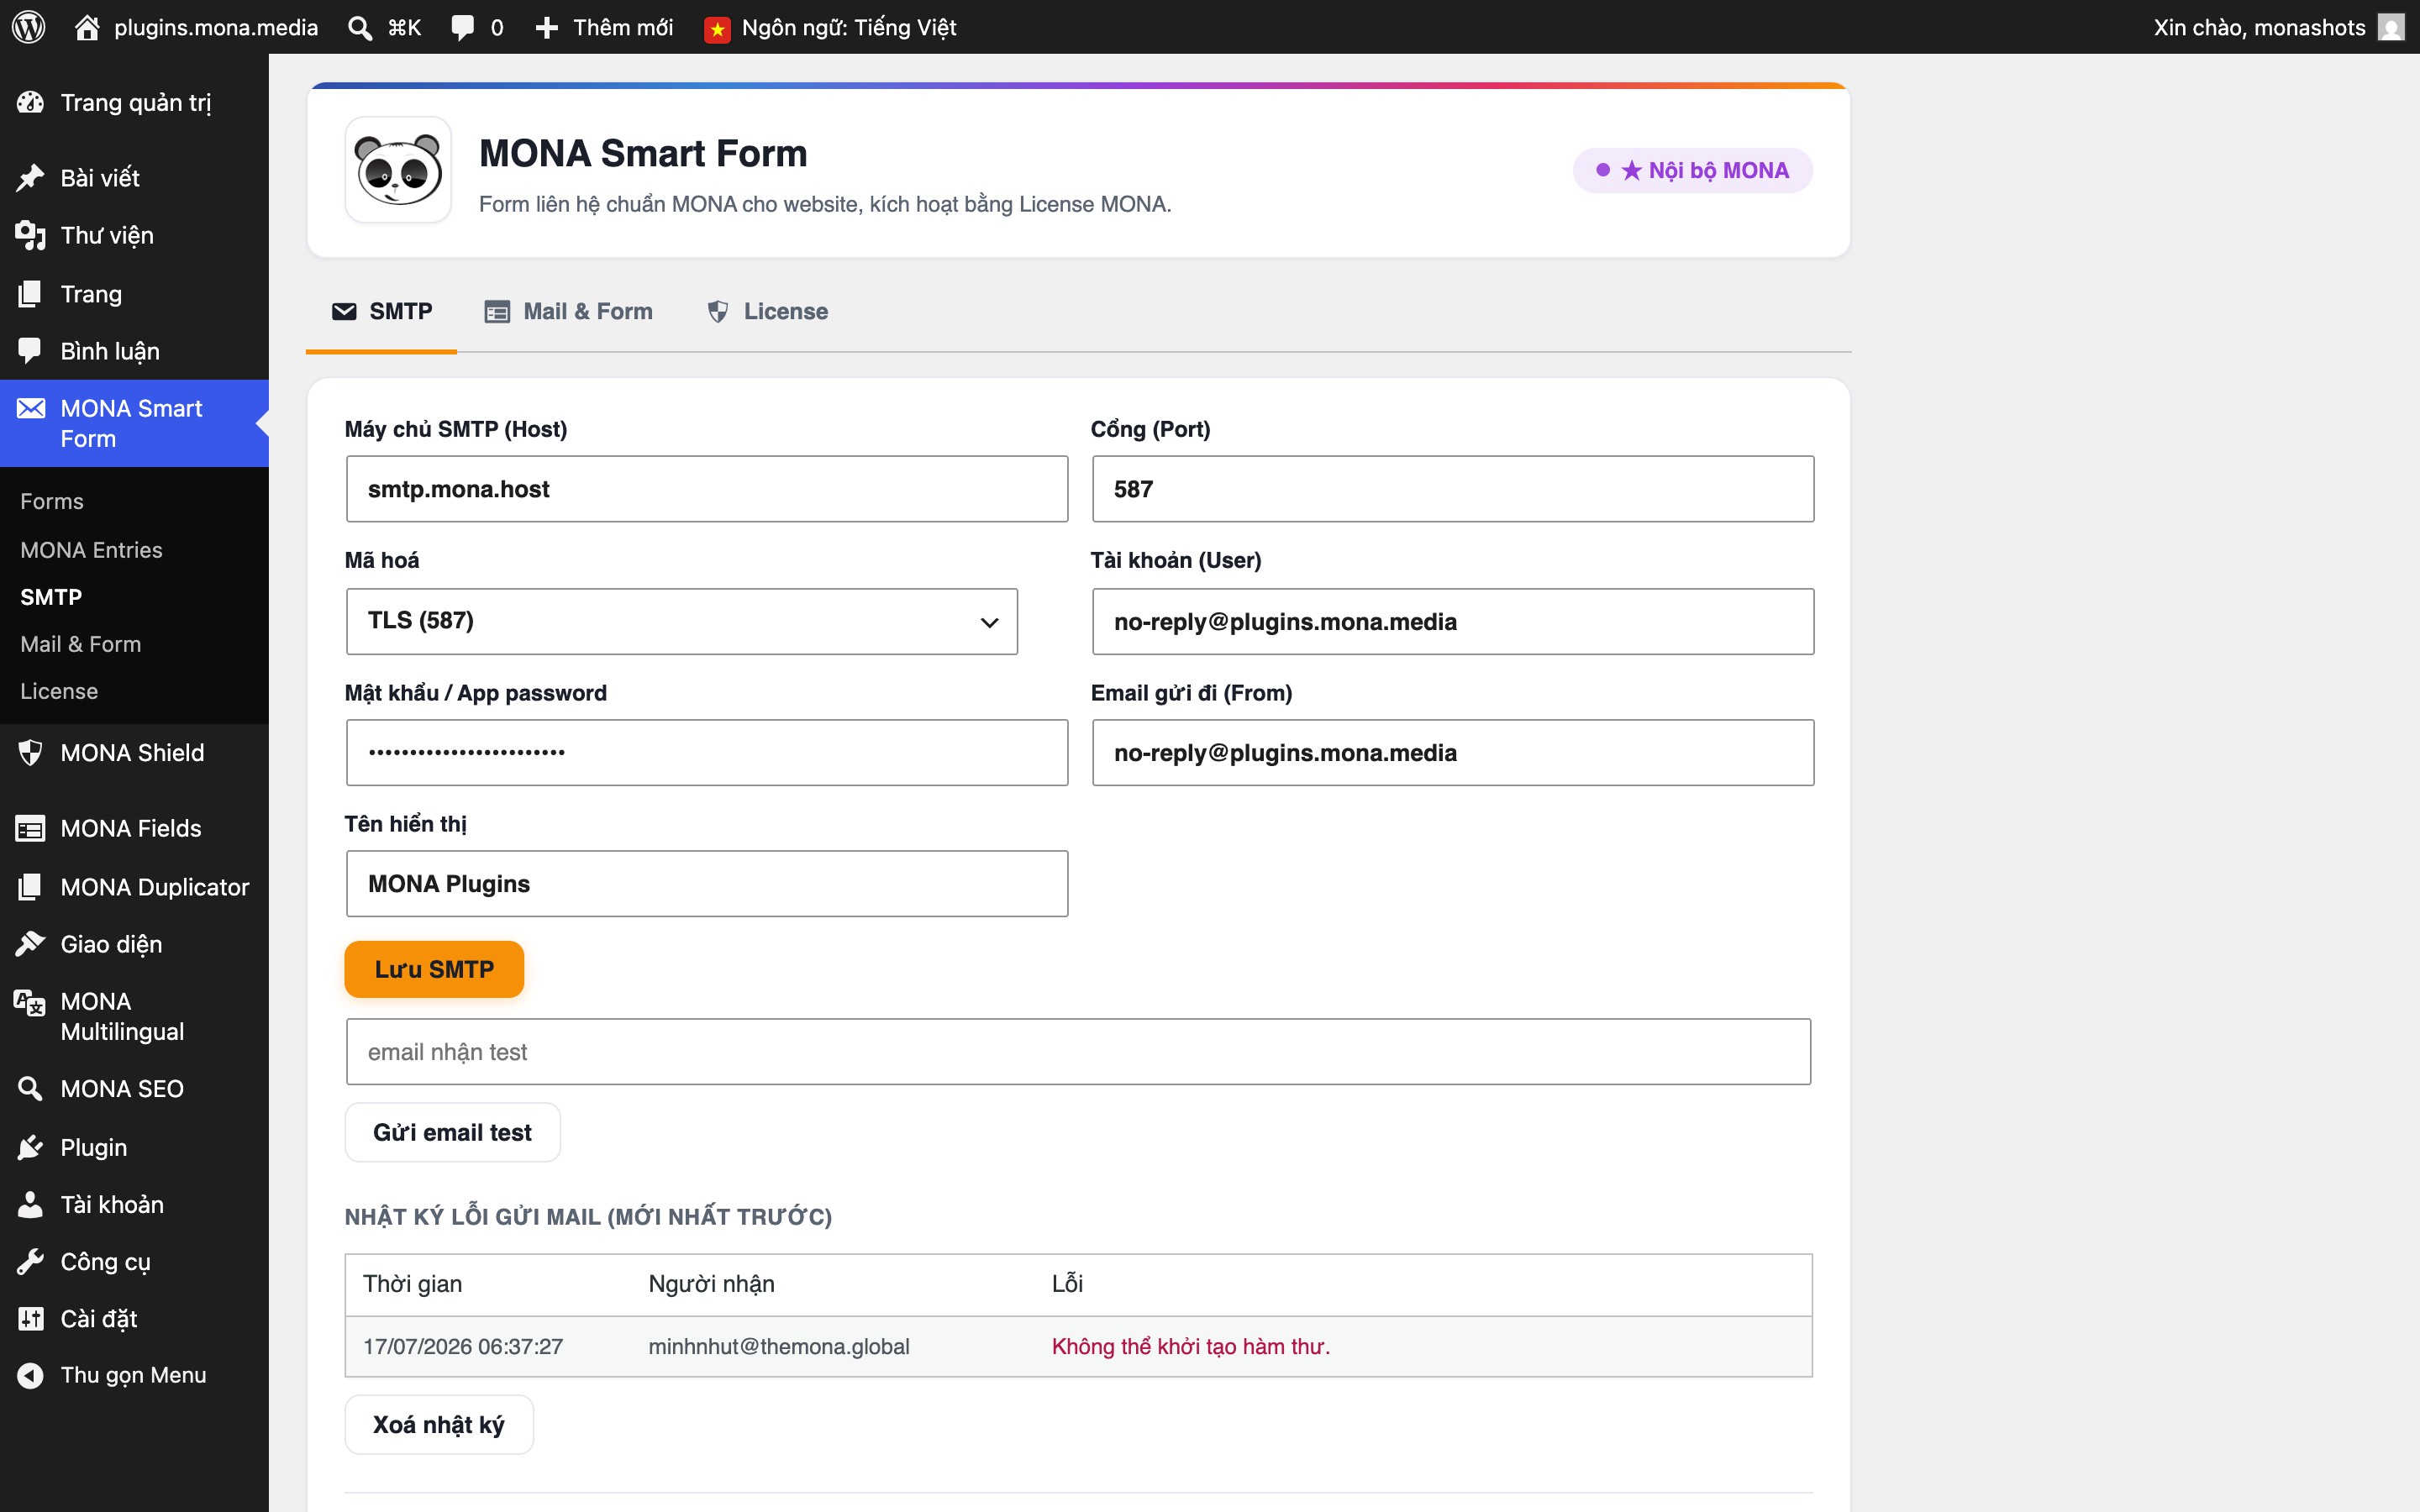Viewport: 2420px width, 1512px height.
Task: Click the MONA Multilingual translate icon
Action: pos(30,1002)
